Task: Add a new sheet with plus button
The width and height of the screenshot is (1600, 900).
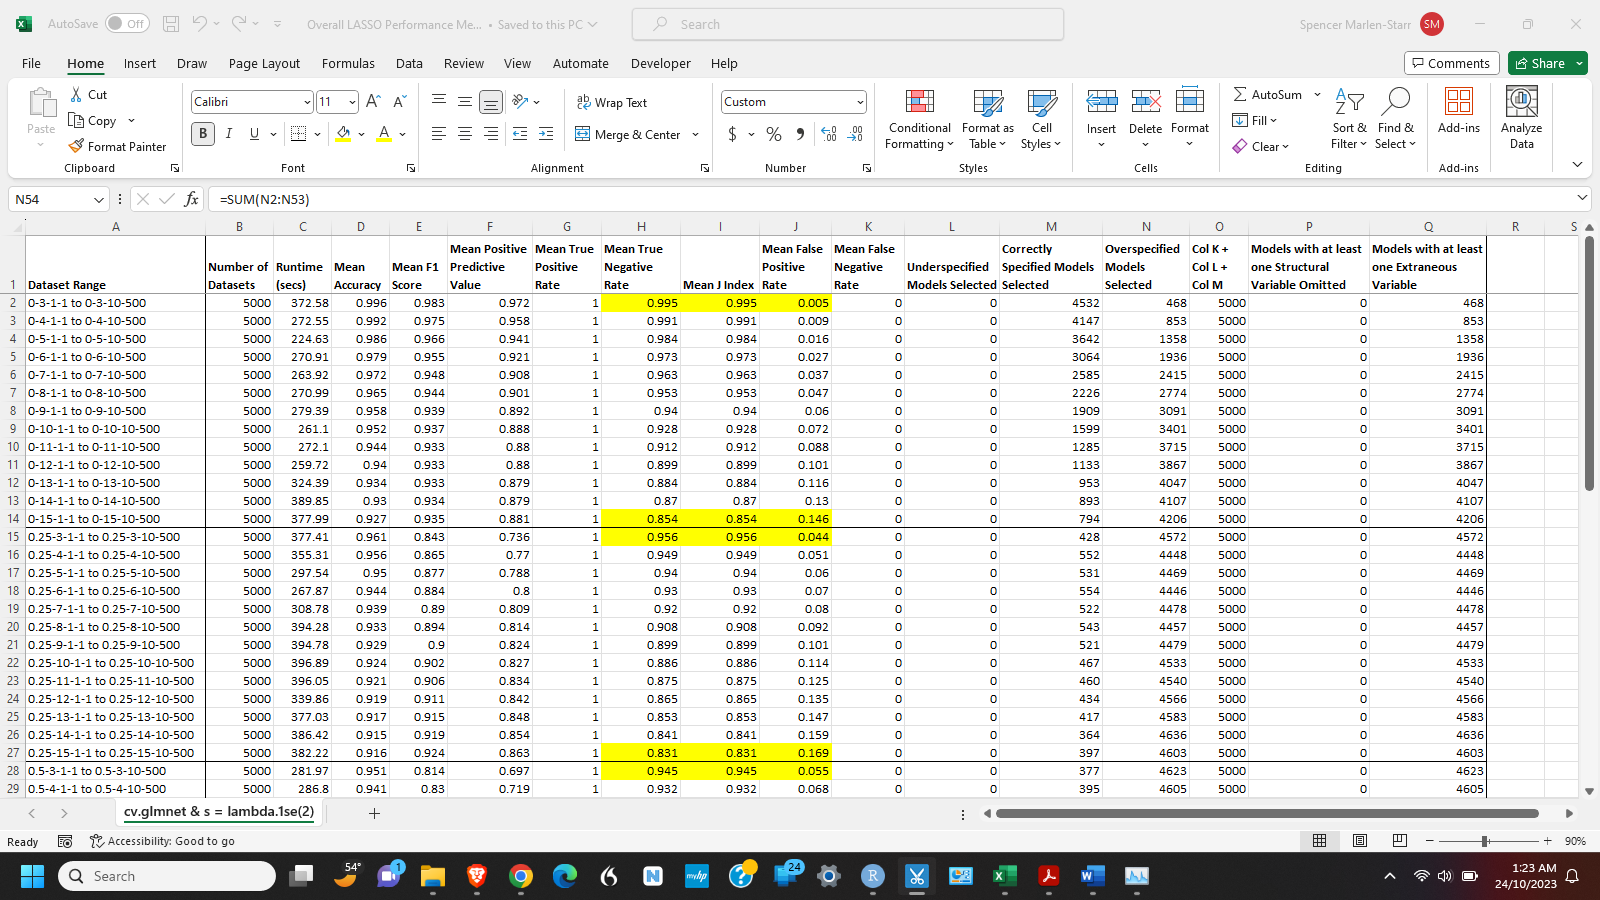Action: pos(375,813)
